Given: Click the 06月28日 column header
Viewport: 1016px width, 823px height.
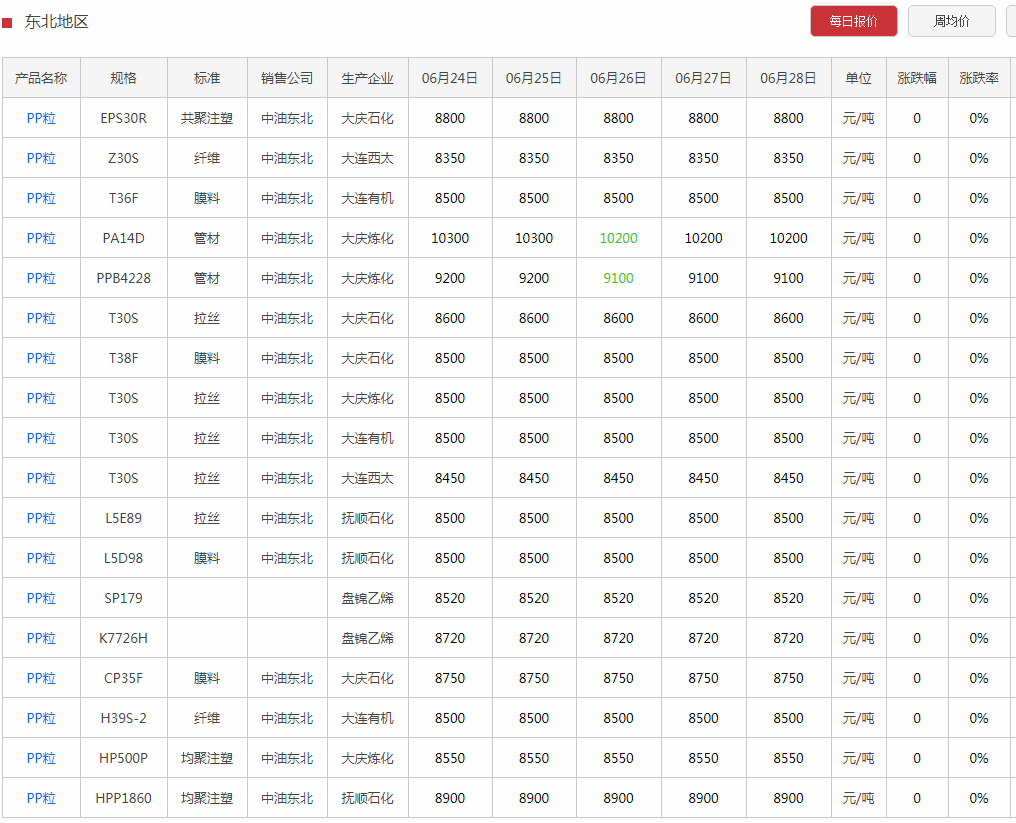Looking at the screenshot, I should [788, 78].
